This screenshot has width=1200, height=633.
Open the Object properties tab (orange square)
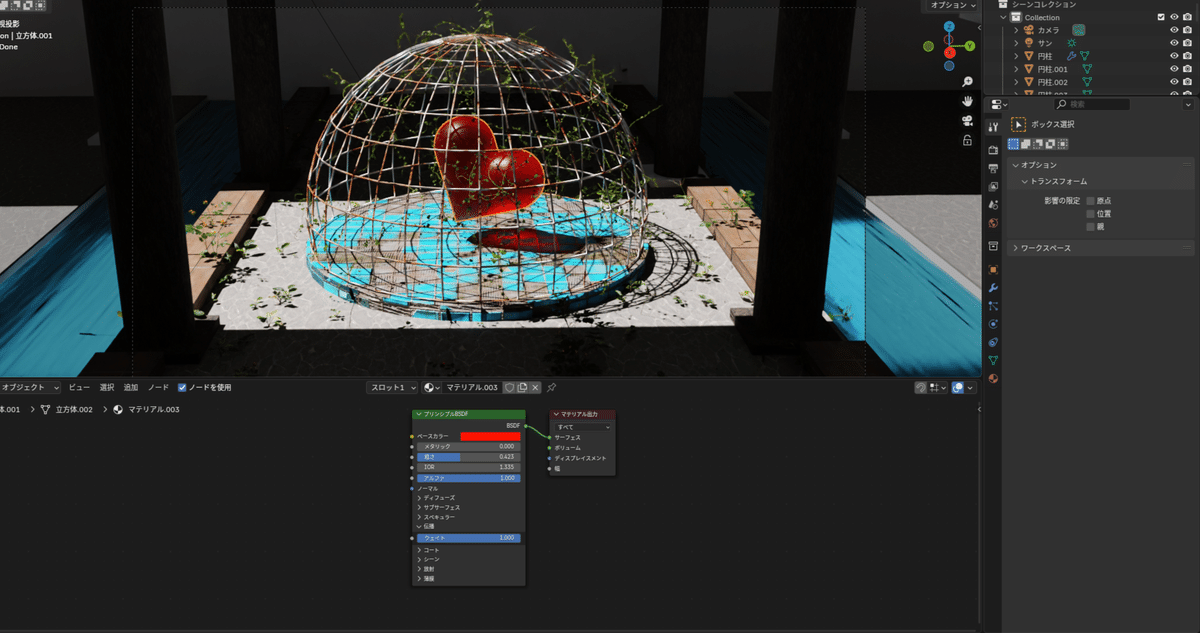click(x=993, y=269)
